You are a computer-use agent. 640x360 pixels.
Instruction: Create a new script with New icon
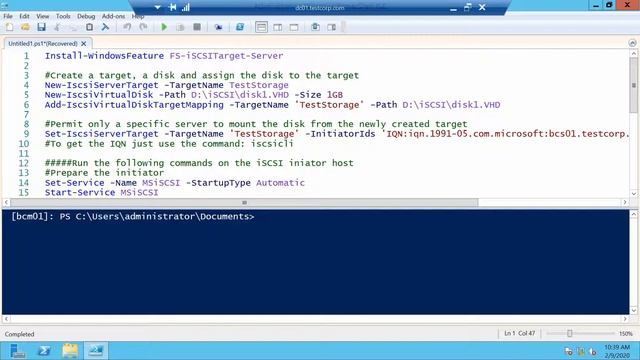(x=9, y=27)
